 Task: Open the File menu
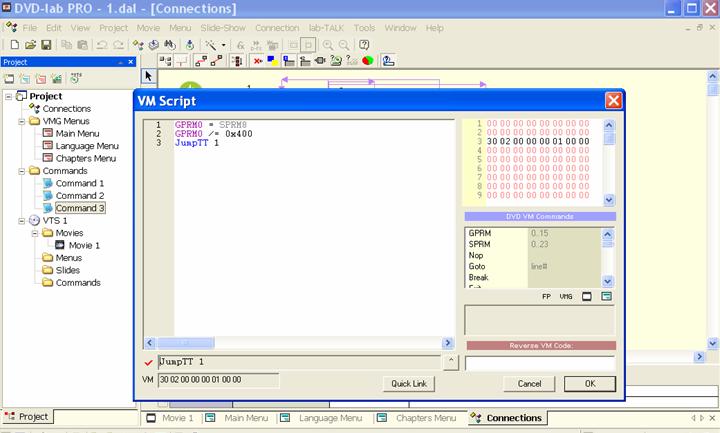point(30,28)
